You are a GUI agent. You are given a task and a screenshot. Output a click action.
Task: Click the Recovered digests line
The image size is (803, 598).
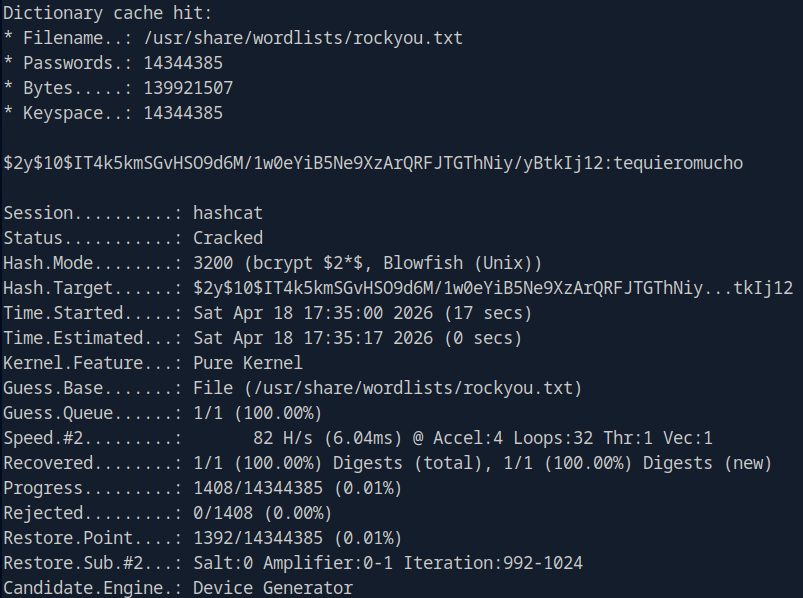[x=482, y=463]
